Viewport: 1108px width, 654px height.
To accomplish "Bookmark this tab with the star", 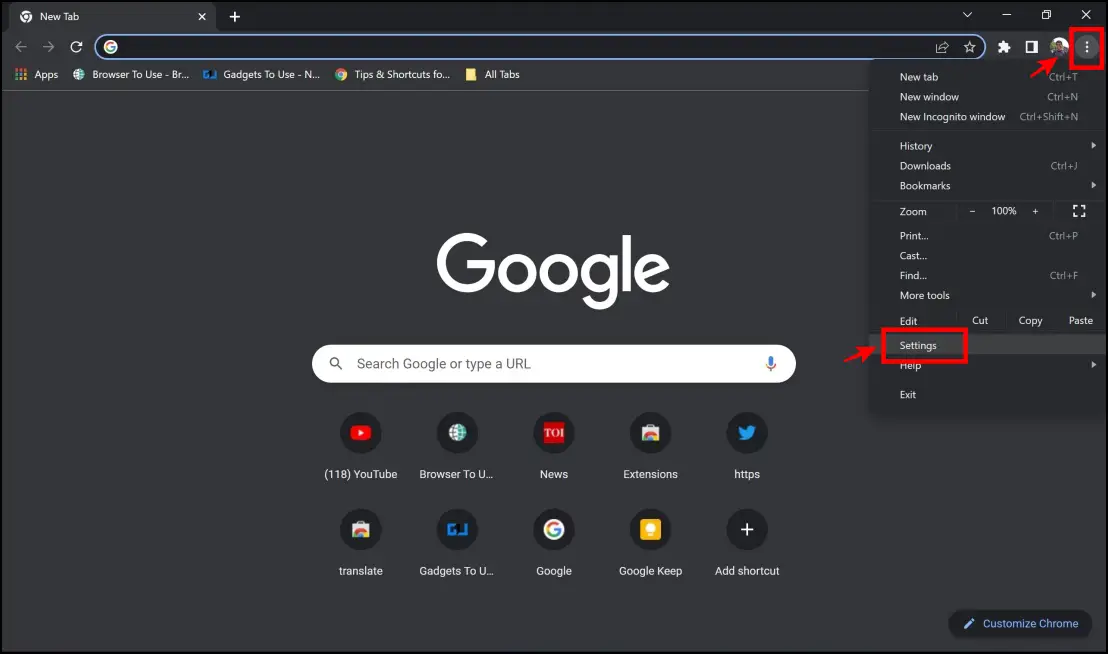I will 970,47.
